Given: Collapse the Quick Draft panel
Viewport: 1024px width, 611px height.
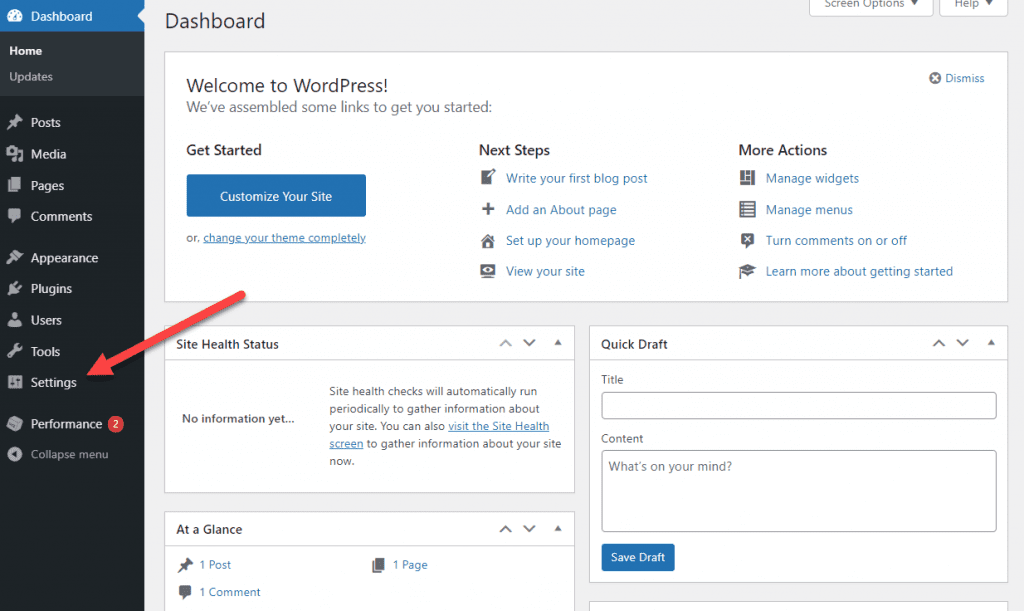Looking at the screenshot, I should 991,343.
